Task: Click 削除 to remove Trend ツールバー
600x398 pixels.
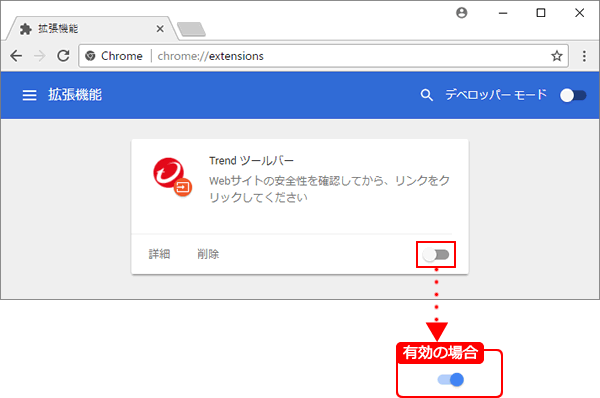Action: [x=208, y=254]
